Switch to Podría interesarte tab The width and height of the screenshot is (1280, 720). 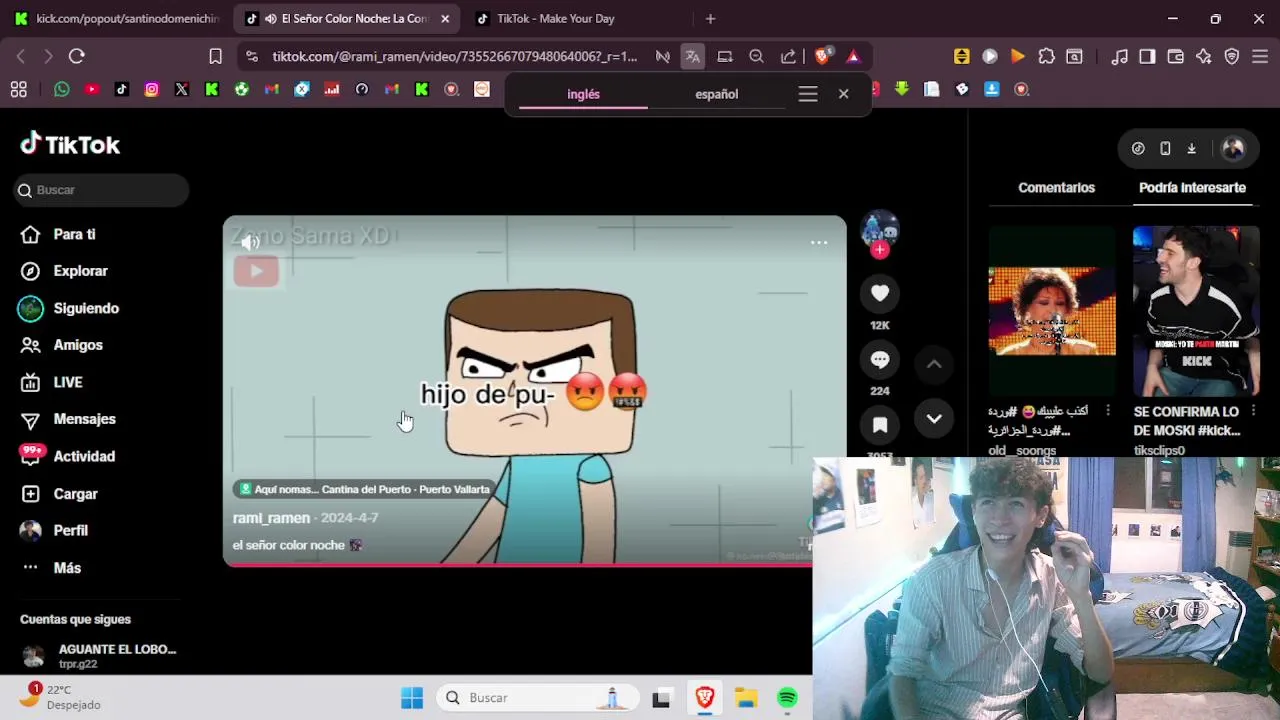point(1192,188)
